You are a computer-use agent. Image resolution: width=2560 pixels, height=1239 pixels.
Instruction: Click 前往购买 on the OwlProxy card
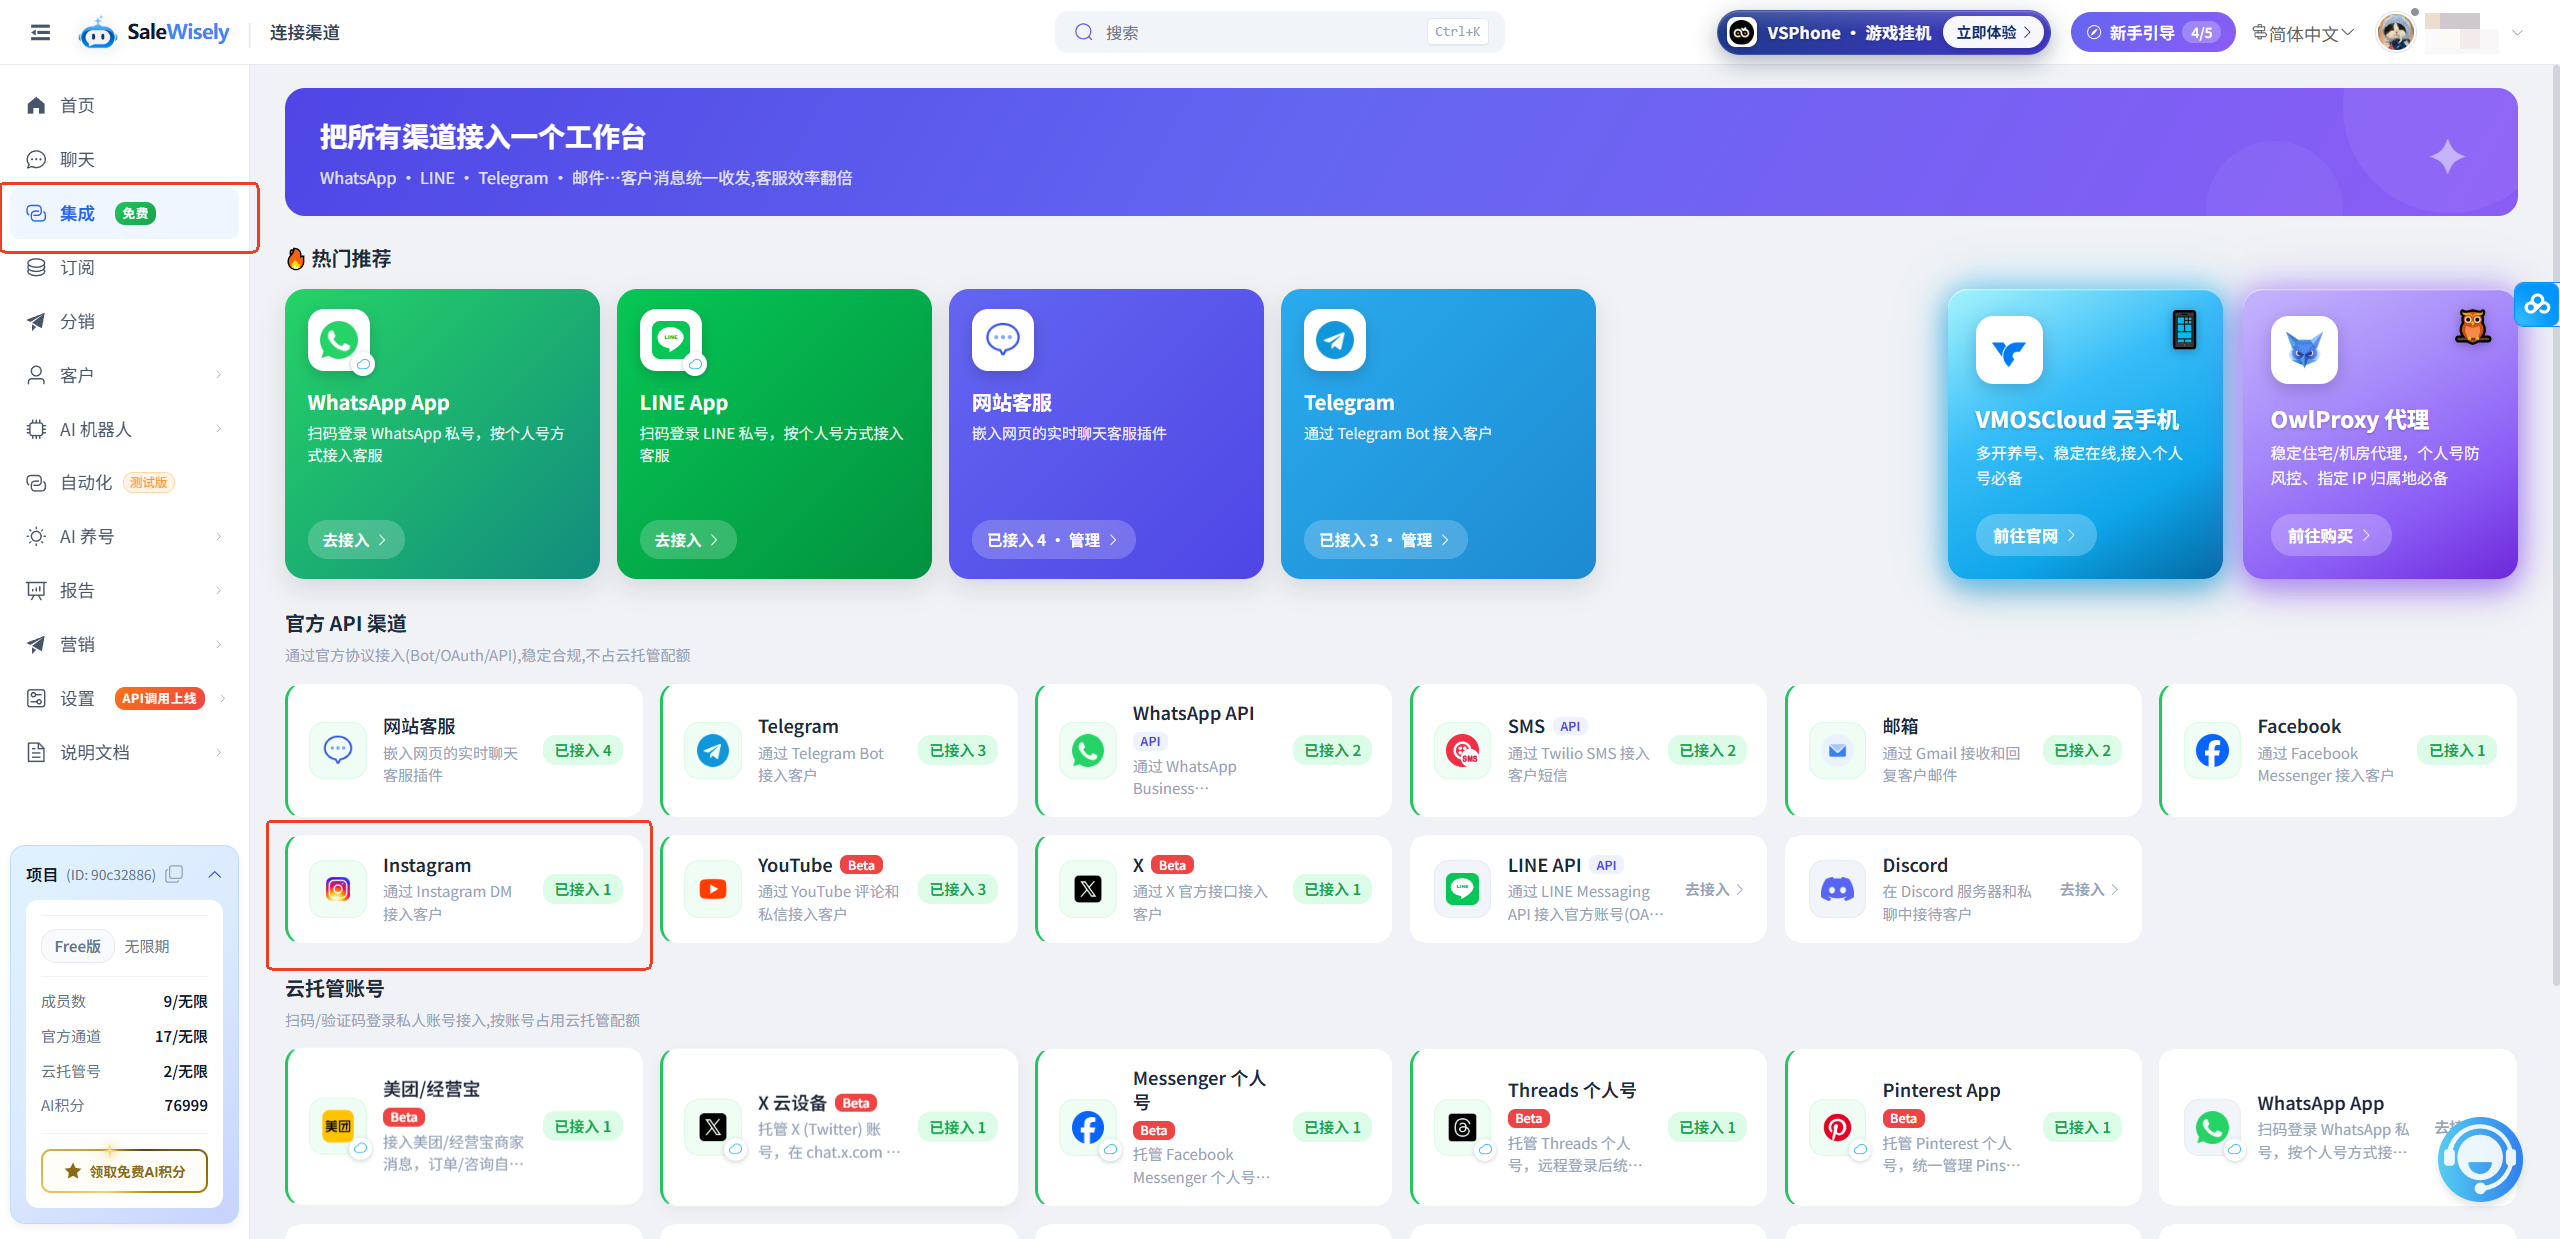click(x=2330, y=536)
